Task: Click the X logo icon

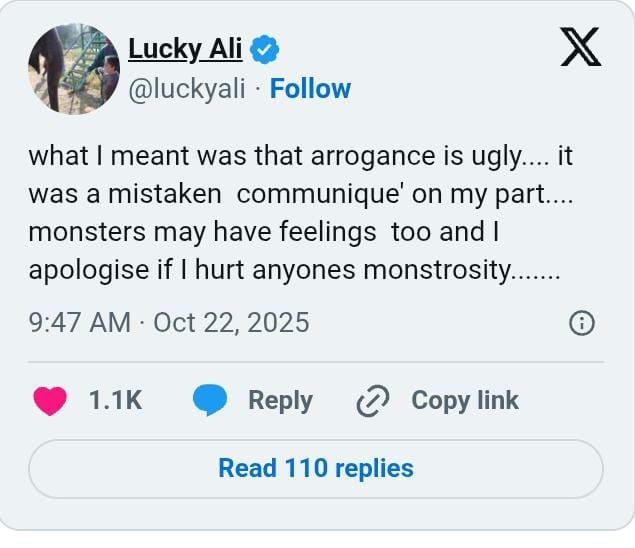Action: (580, 46)
